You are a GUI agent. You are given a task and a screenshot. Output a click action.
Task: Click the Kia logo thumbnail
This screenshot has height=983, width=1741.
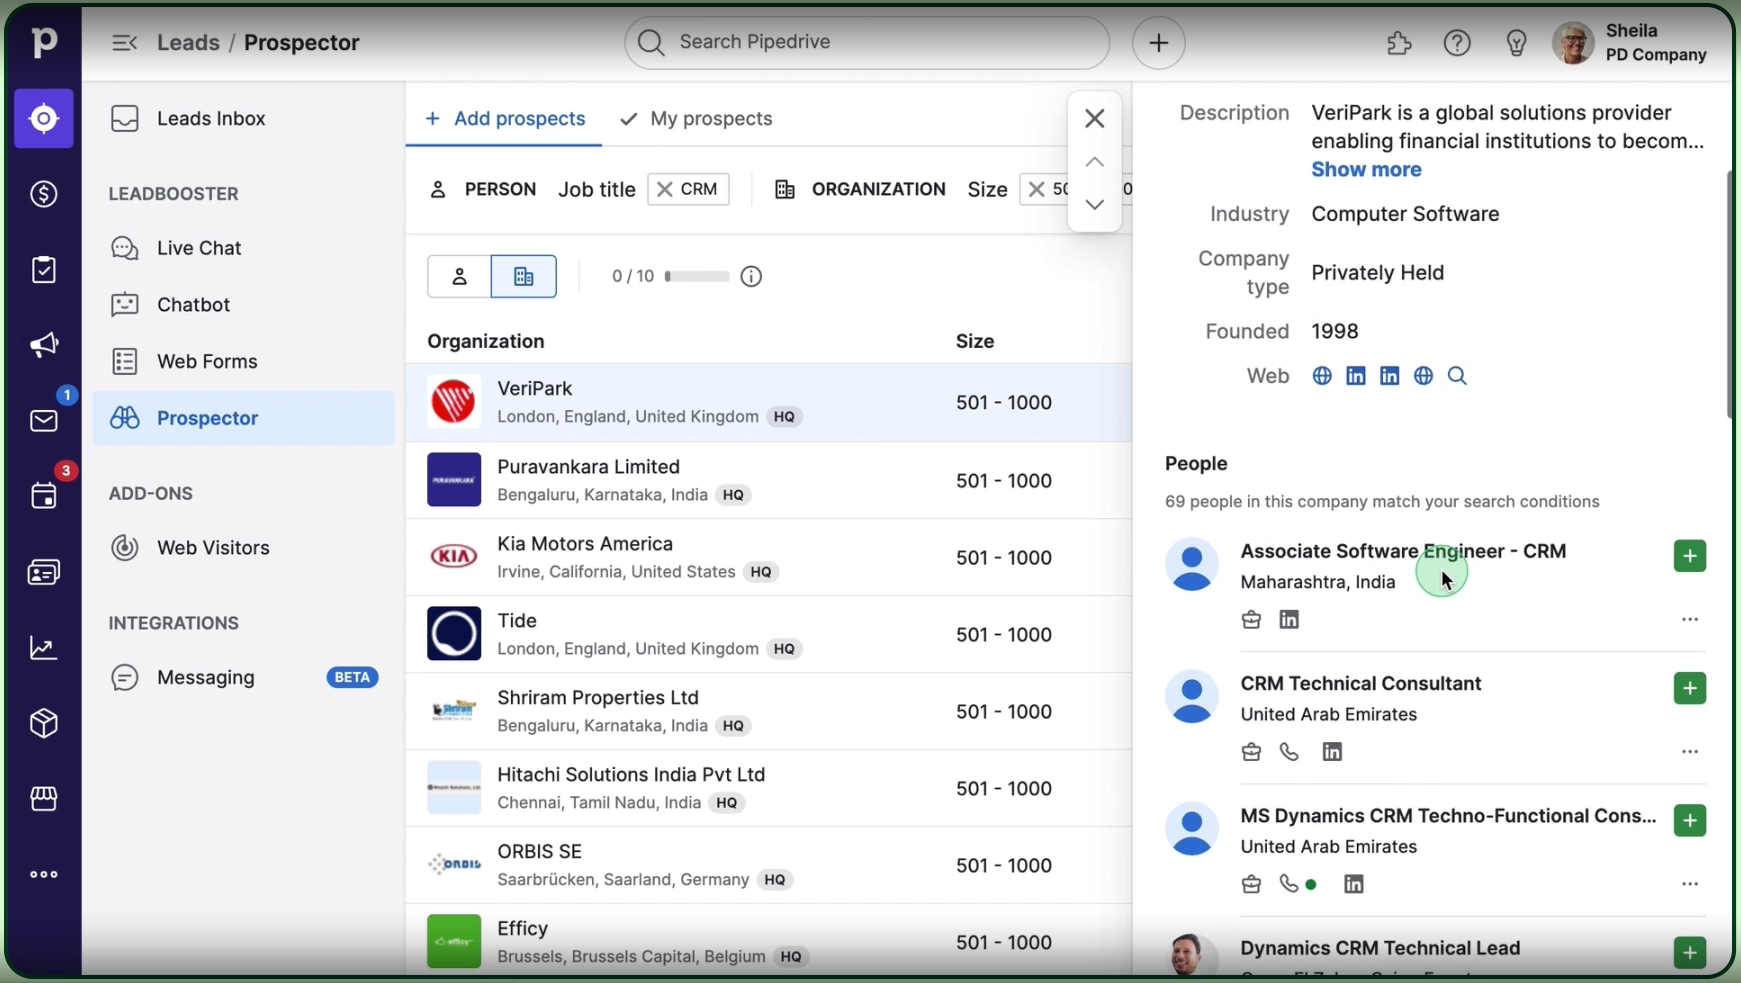pos(454,557)
